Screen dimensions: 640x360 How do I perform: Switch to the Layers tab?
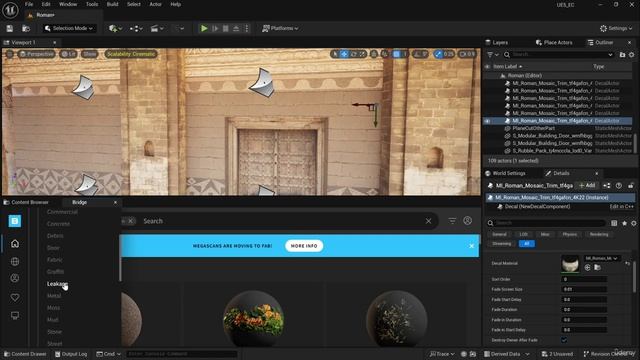pyautogui.click(x=497, y=42)
